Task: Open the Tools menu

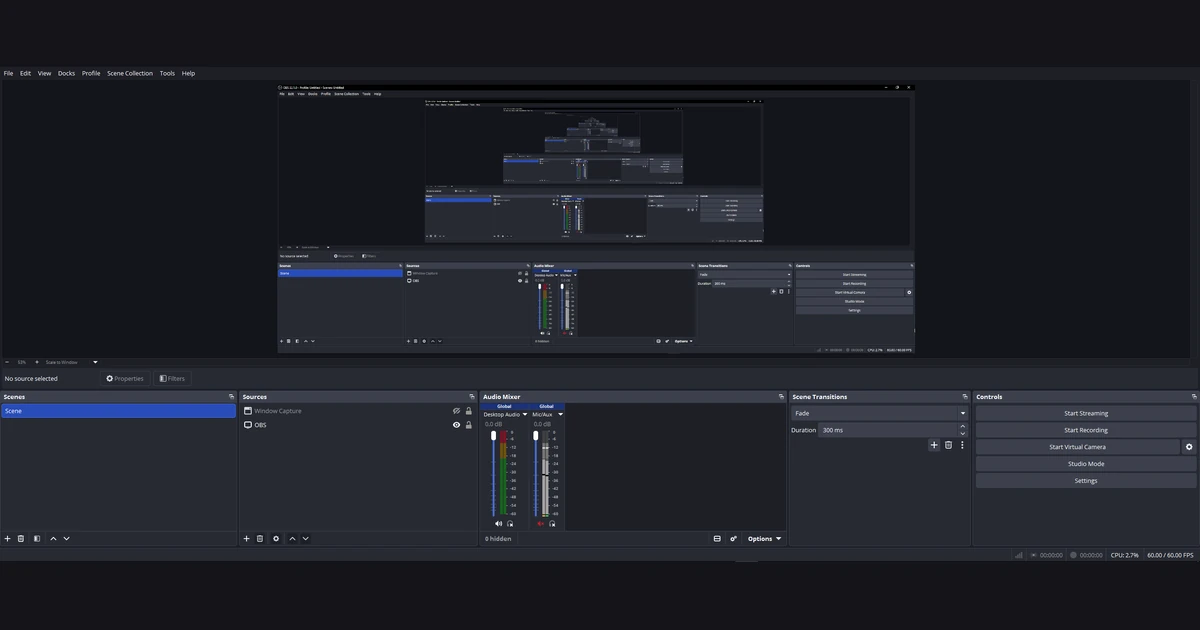Action: coord(167,73)
